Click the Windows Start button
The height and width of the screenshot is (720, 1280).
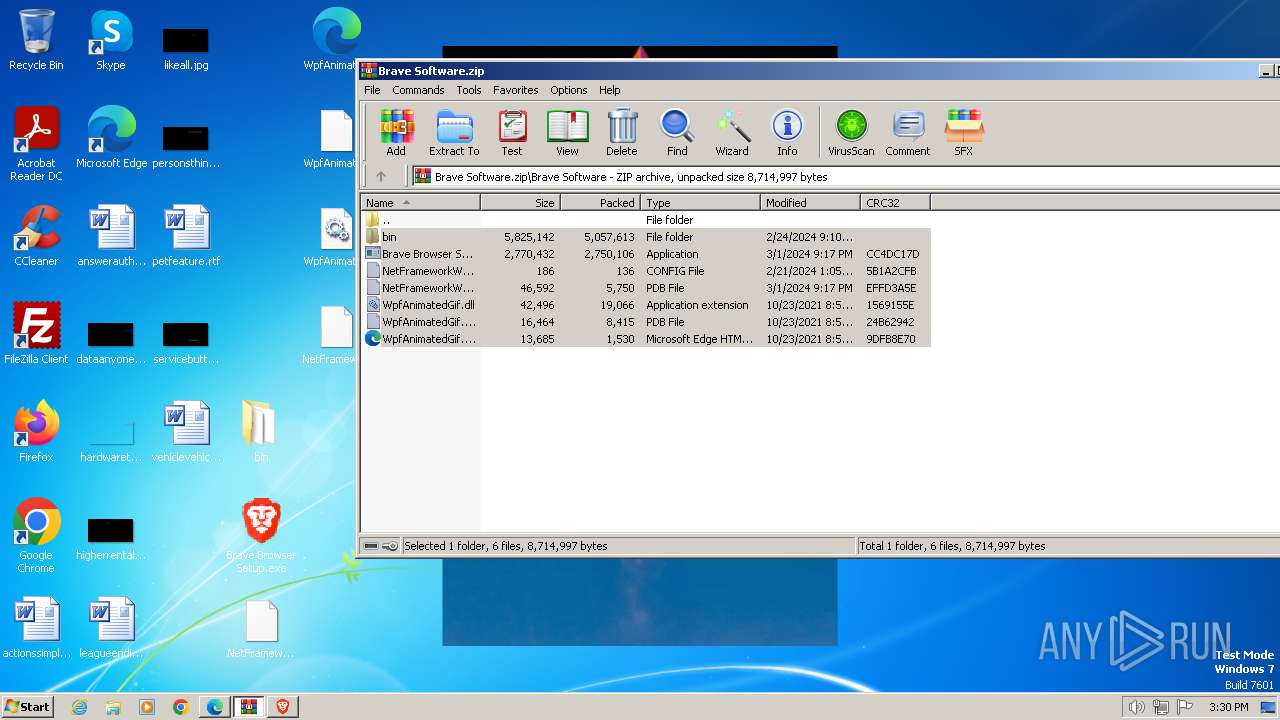(27, 706)
